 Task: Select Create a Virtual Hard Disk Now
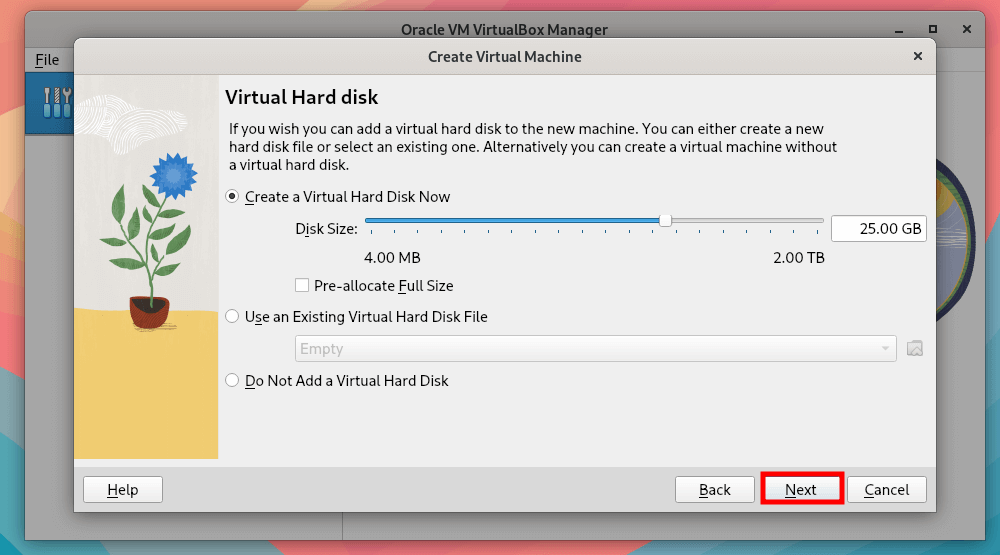[x=233, y=197]
